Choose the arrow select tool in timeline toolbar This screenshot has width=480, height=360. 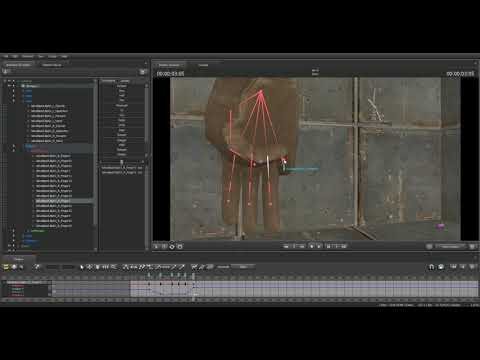point(82,267)
